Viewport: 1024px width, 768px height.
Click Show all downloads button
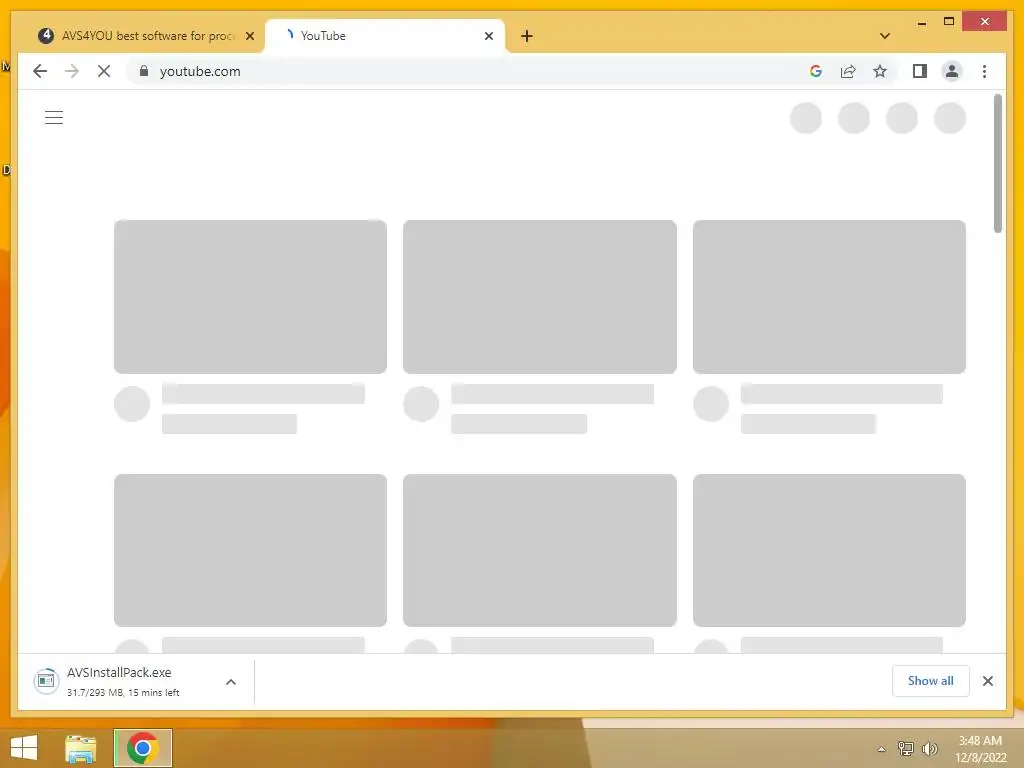point(931,681)
